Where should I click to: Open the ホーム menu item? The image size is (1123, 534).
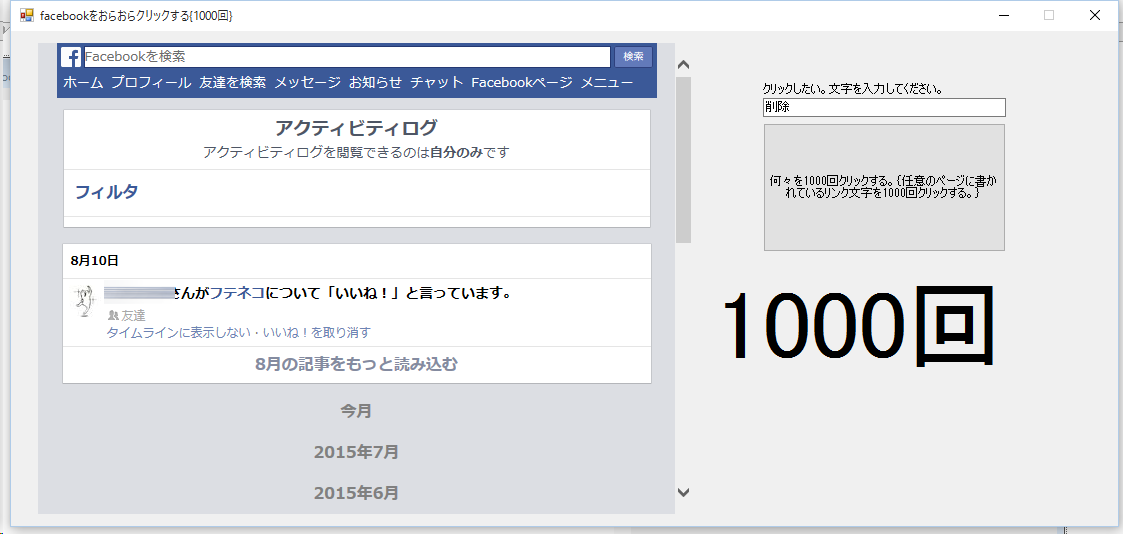point(83,82)
